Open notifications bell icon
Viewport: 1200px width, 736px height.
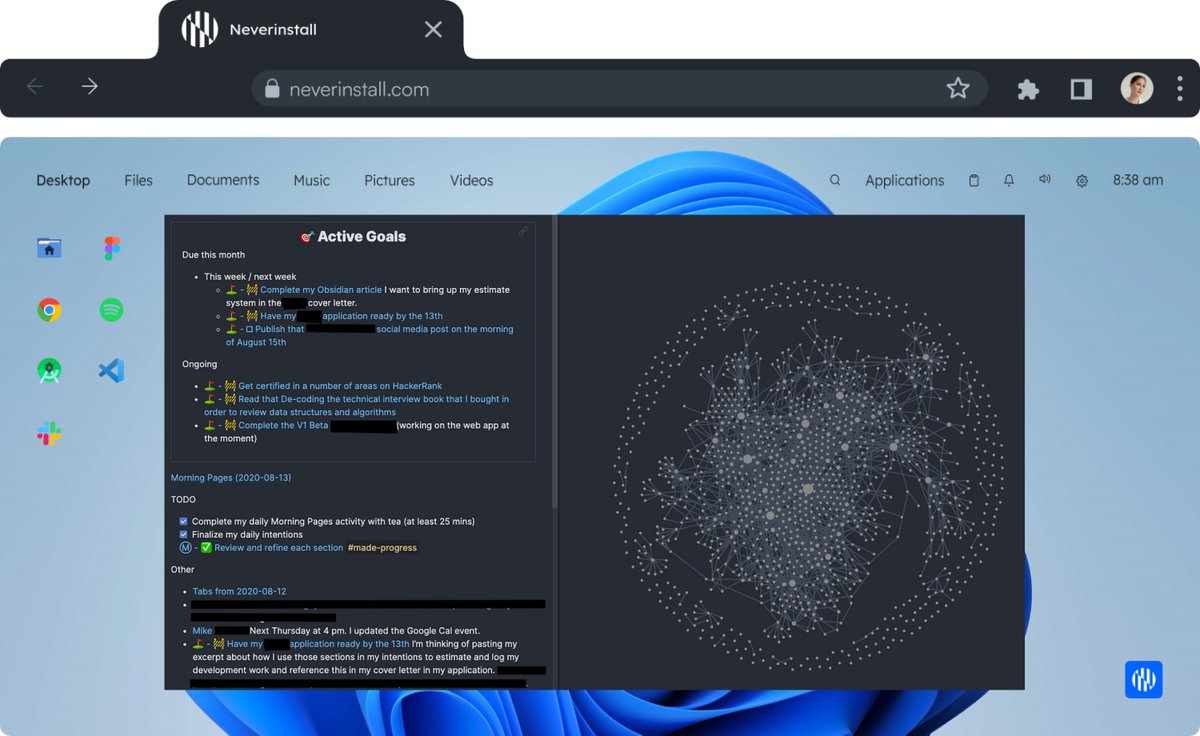coord(1009,180)
